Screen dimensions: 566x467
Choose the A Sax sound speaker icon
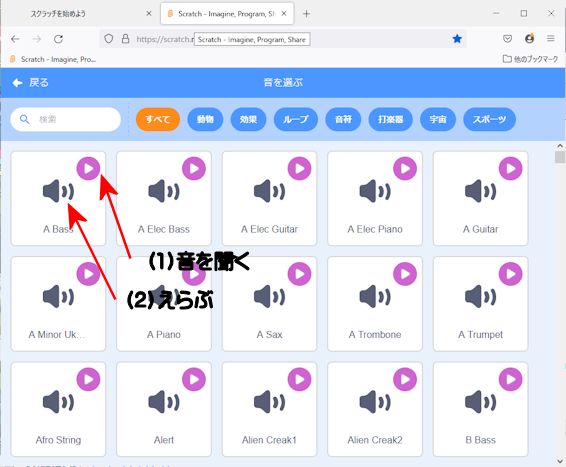coord(269,297)
